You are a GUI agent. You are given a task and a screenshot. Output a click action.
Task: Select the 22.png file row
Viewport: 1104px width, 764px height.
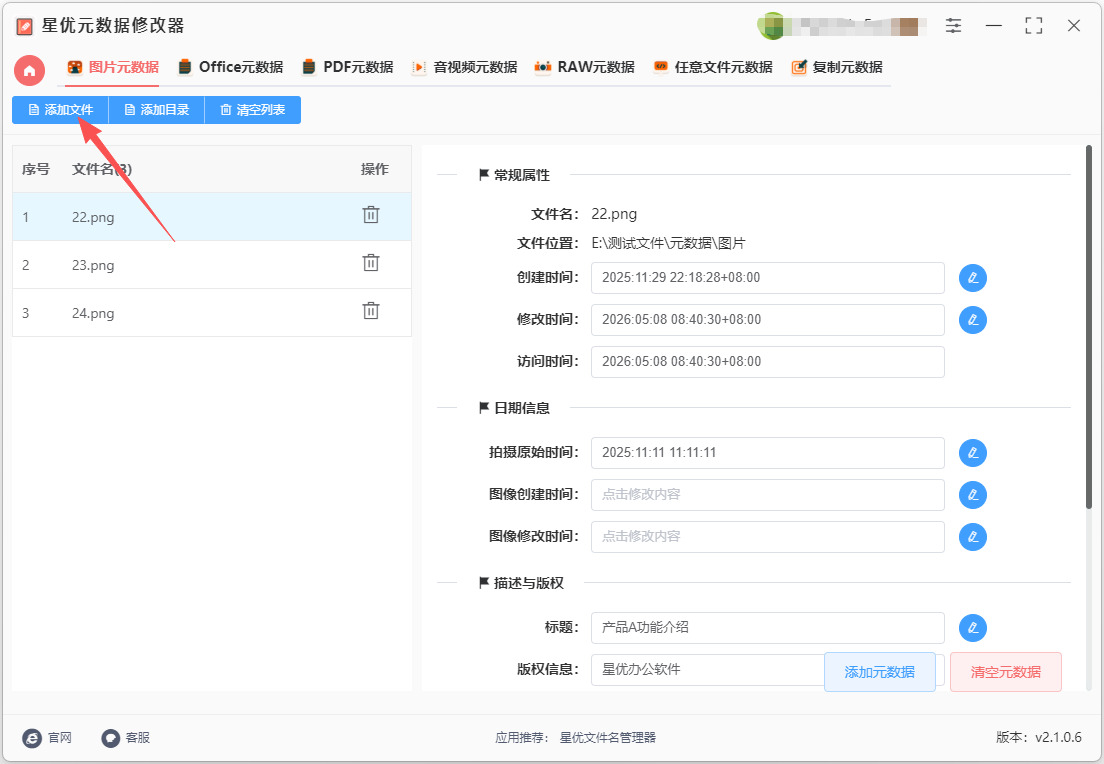(212, 217)
